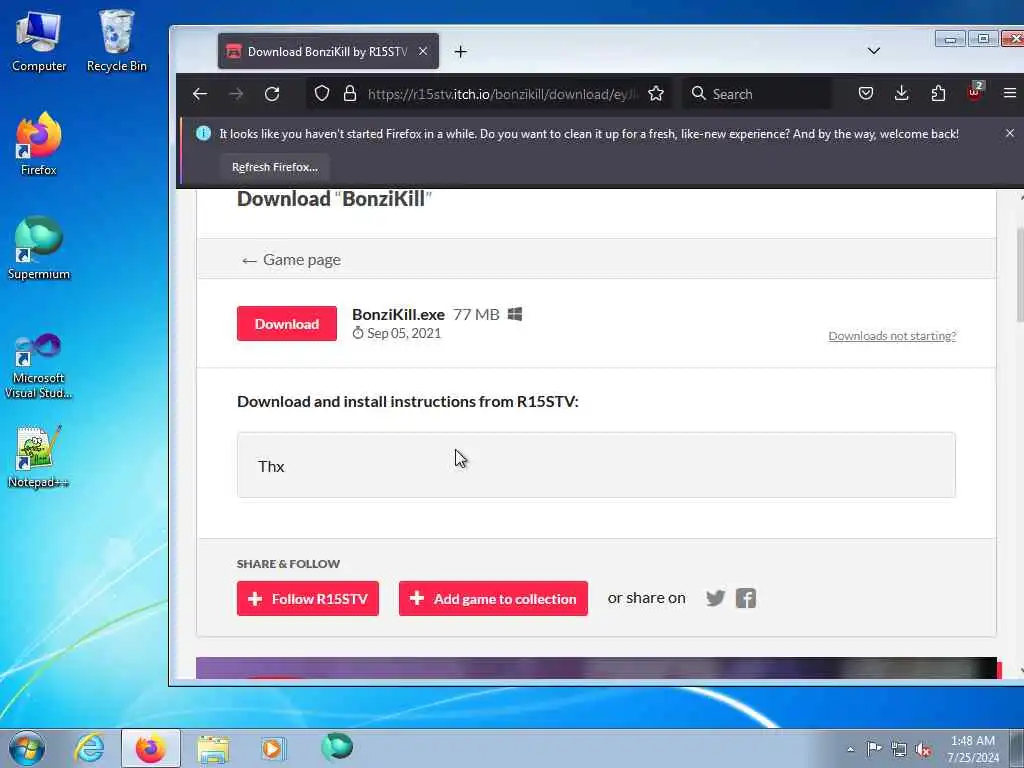Select the Notepad++ desktop shortcut
Screen dimensions: 1024x768
[39, 457]
